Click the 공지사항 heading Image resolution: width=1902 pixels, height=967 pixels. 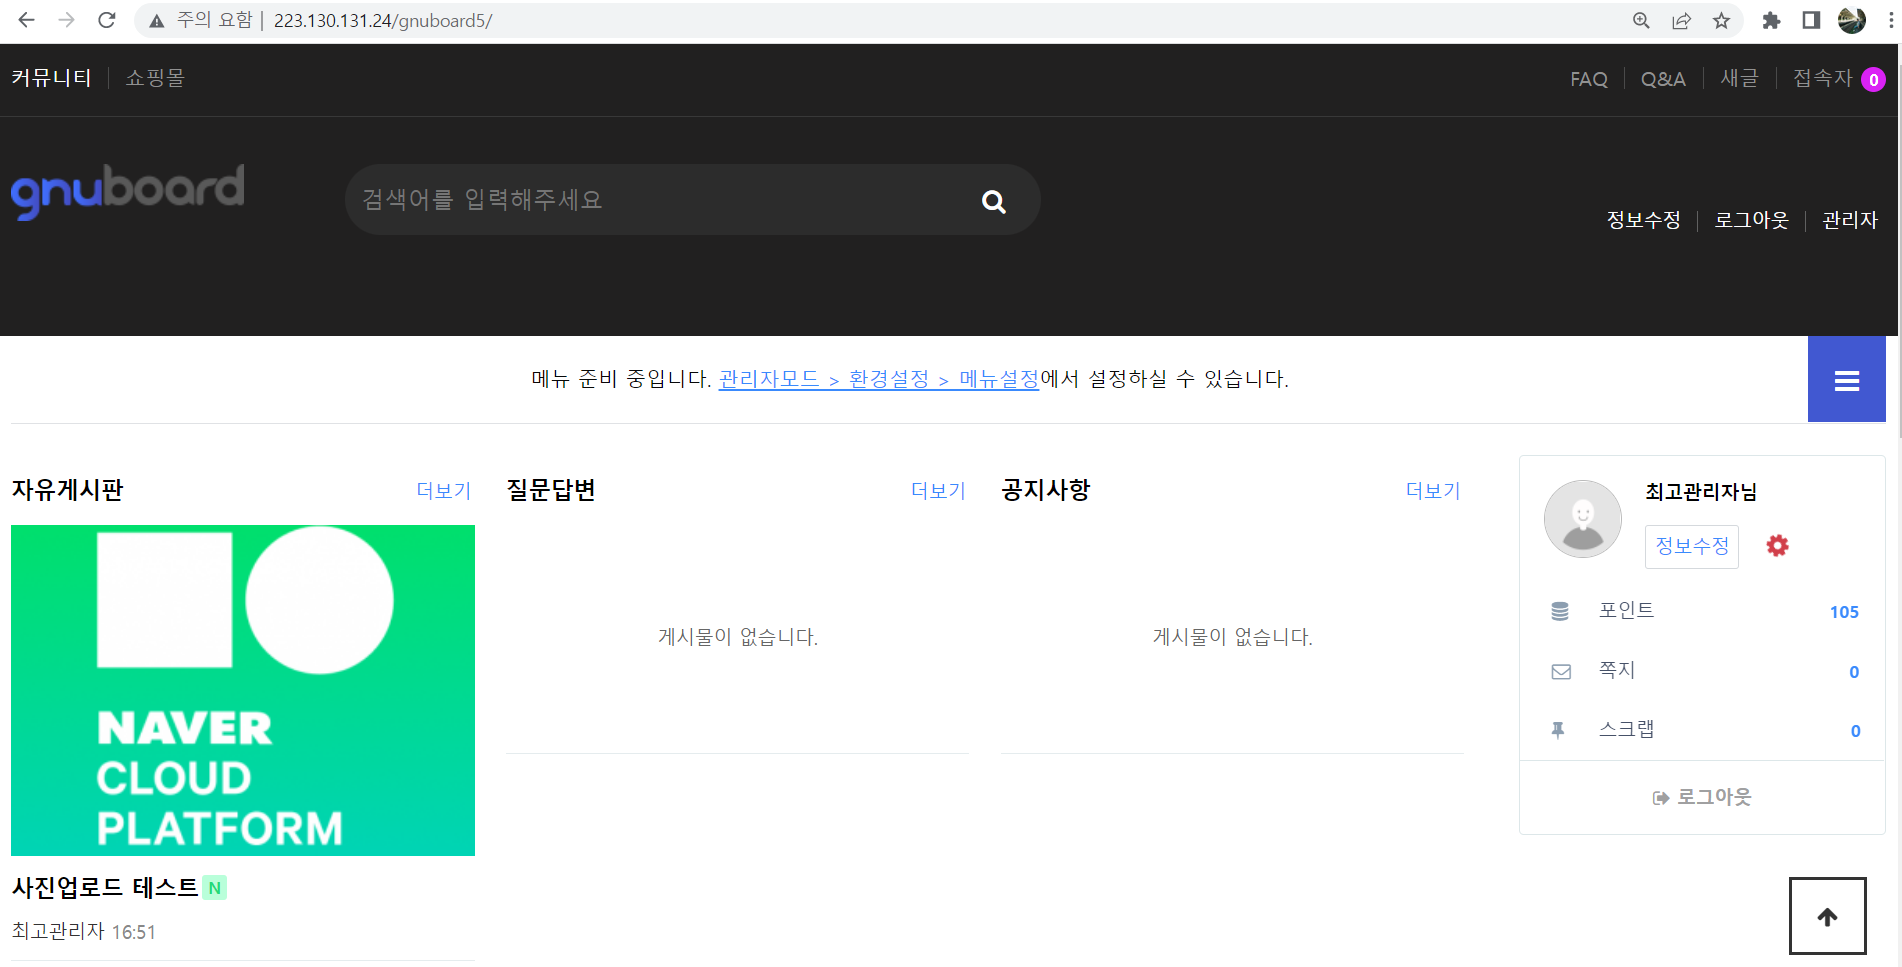coord(1046,490)
